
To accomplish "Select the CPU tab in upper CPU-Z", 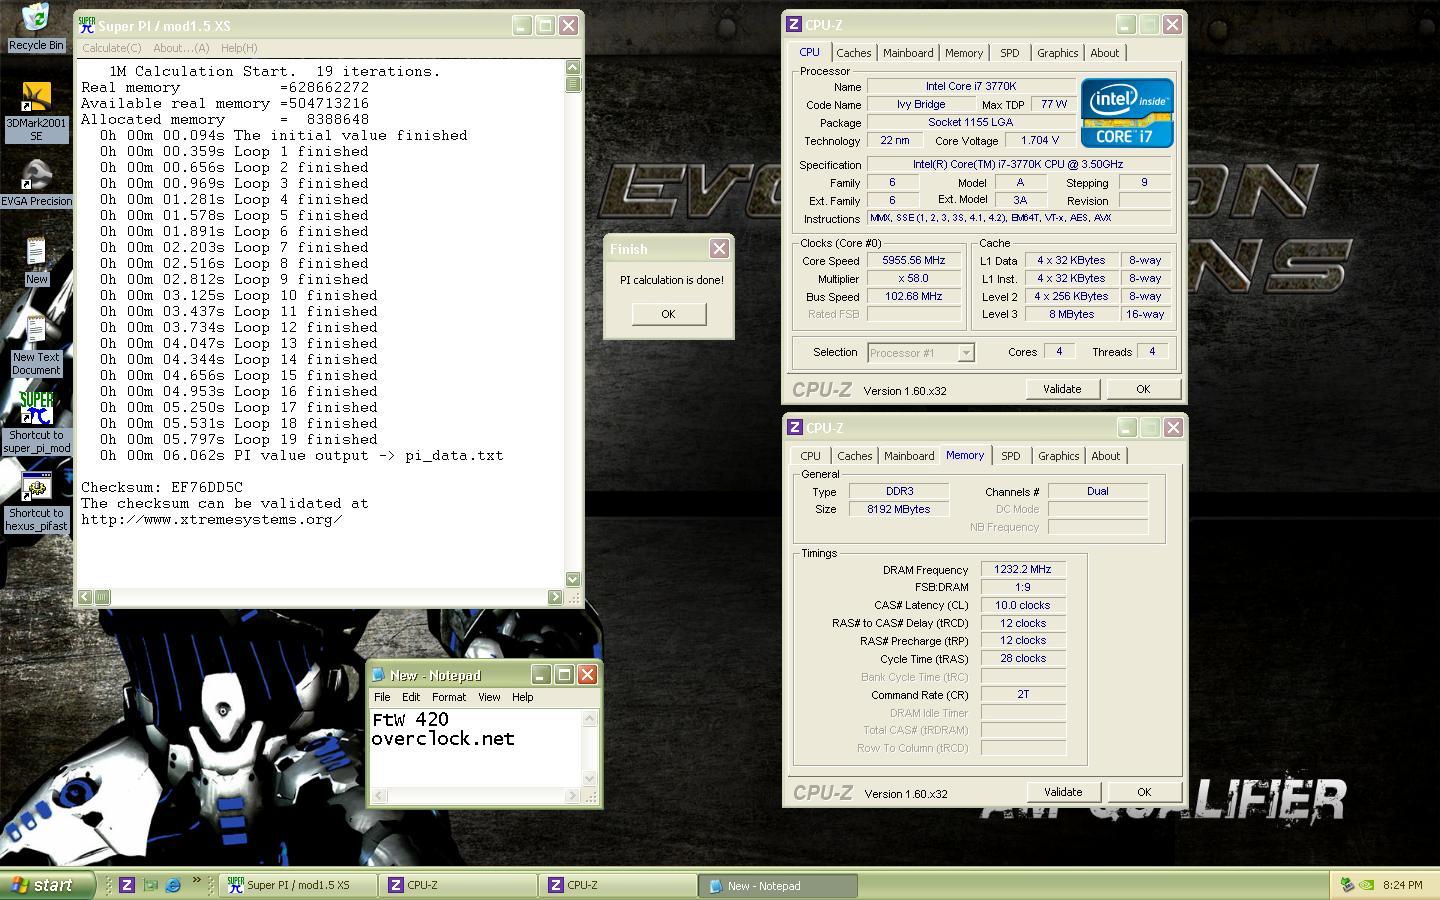I will [x=809, y=52].
